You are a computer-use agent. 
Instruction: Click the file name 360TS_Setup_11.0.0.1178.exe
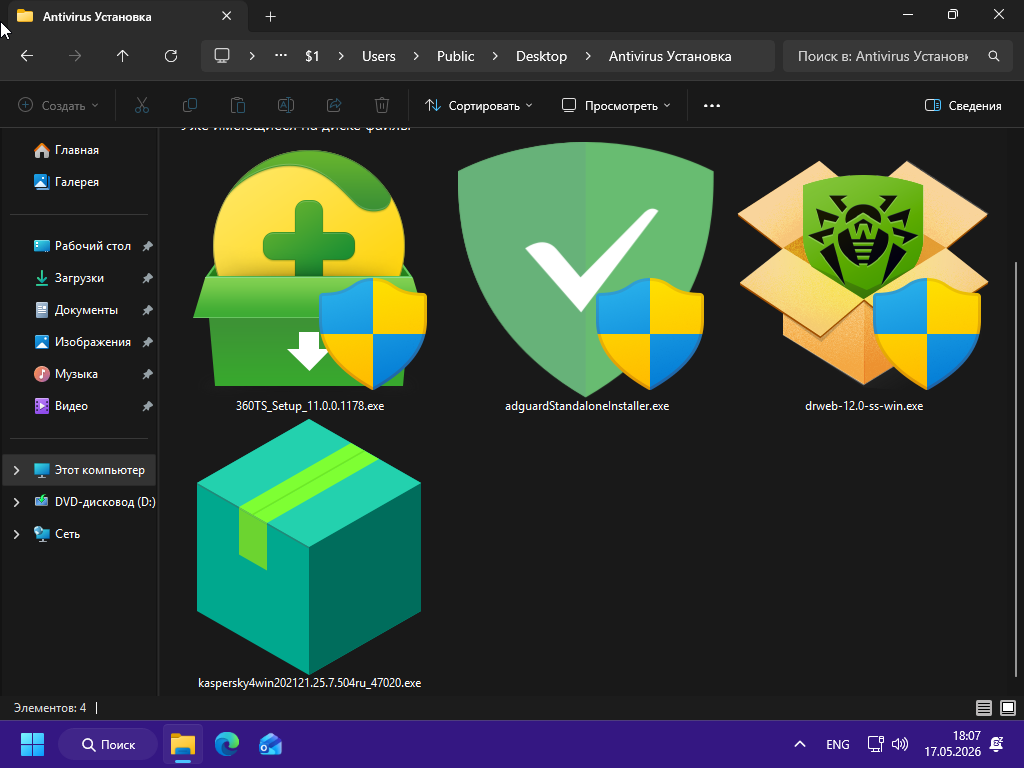click(x=310, y=406)
